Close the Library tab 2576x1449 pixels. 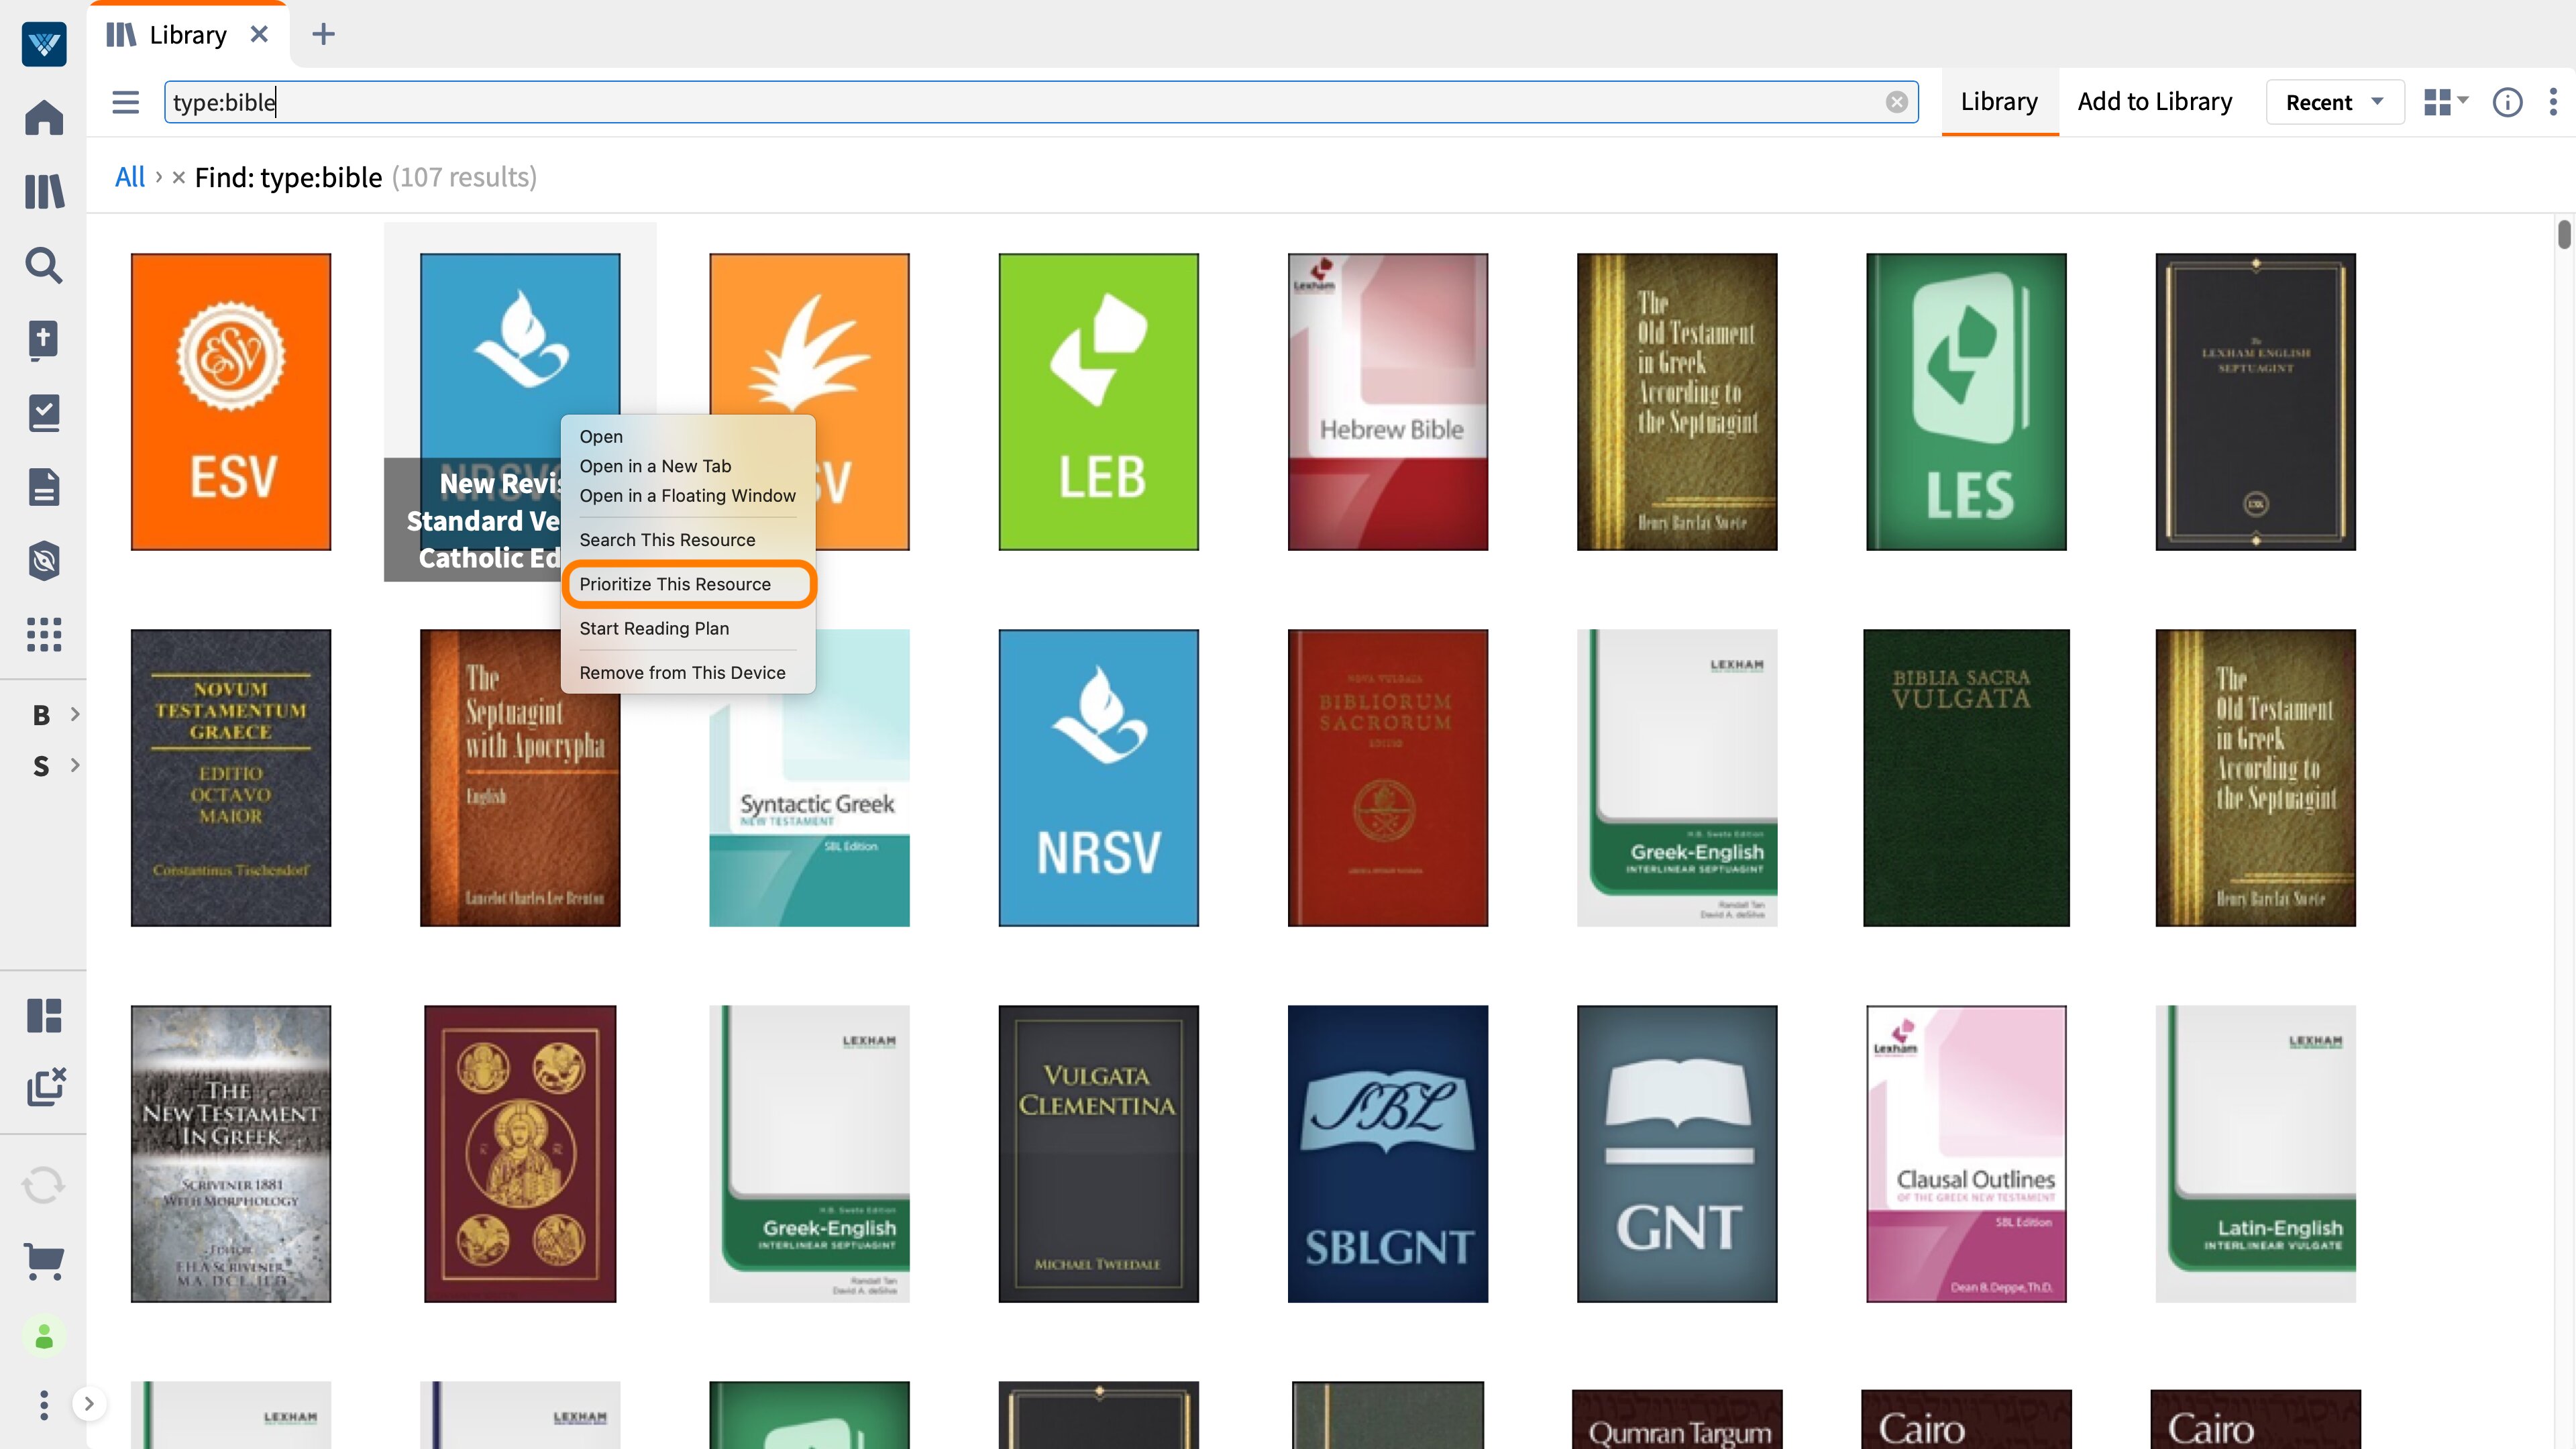(259, 34)
